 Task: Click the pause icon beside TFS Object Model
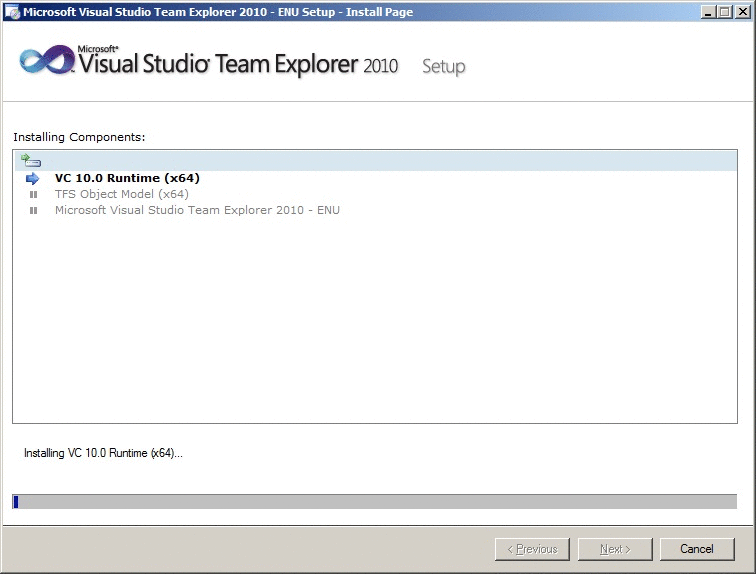click(x=33, y=194)
